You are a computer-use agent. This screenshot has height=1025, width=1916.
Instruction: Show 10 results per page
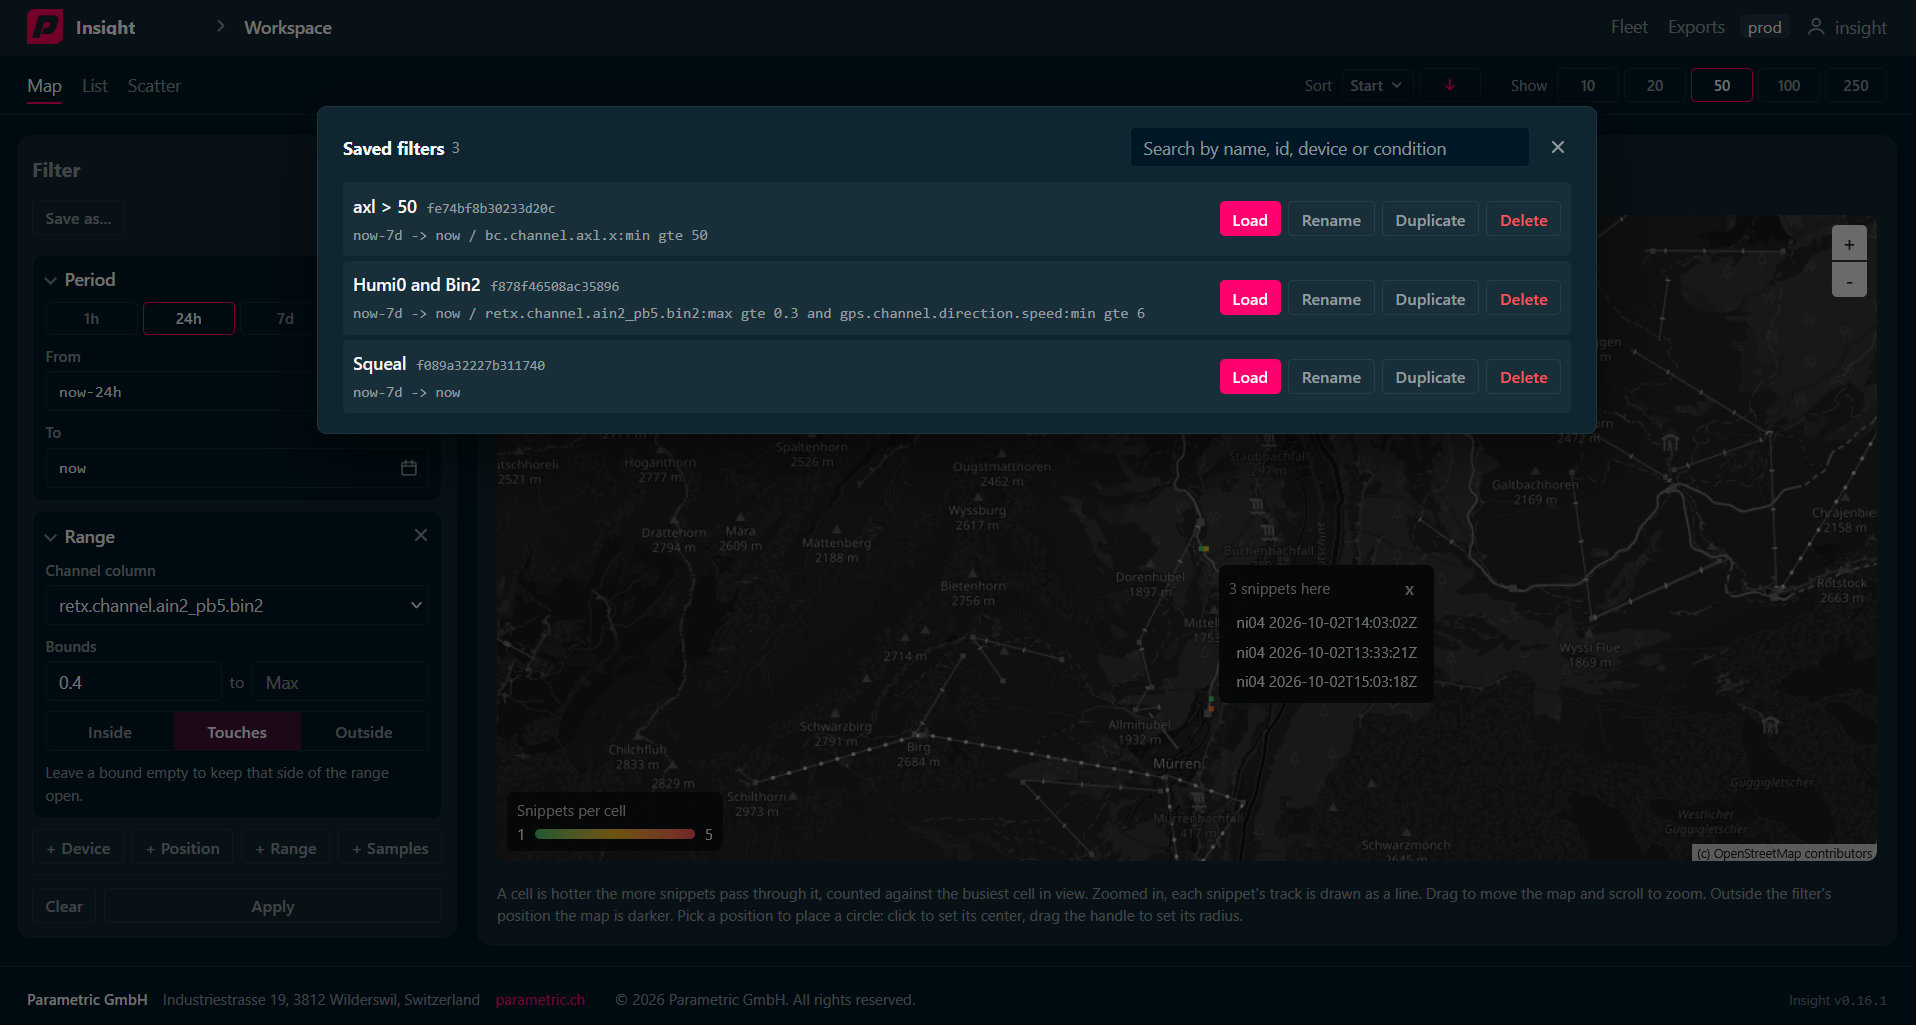tap(1588, 85)
